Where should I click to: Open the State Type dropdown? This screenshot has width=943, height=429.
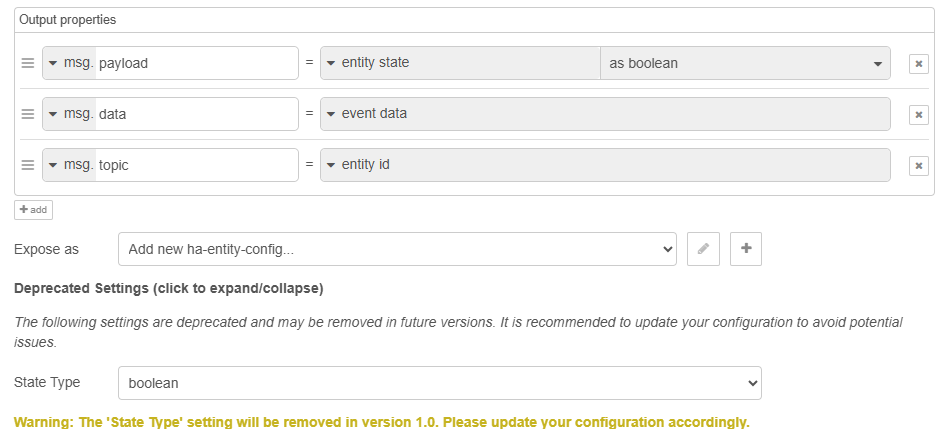(x=439, y=383)
